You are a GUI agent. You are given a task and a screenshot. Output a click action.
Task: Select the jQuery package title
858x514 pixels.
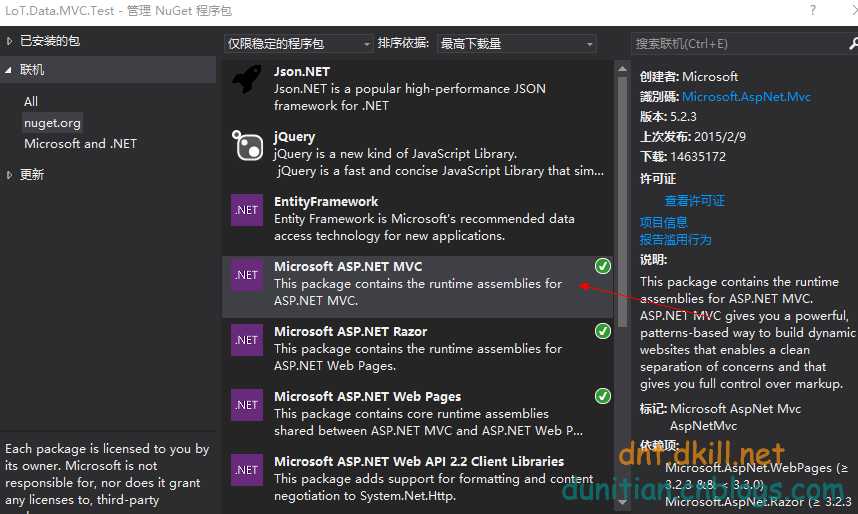click(x=294, y=137)
